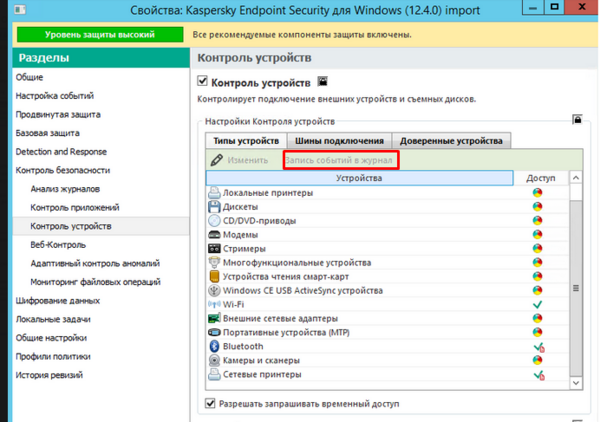Click the Wi-Fi antenna icon
This screenshot has width=600, height=422.
(x=214, y=305)
